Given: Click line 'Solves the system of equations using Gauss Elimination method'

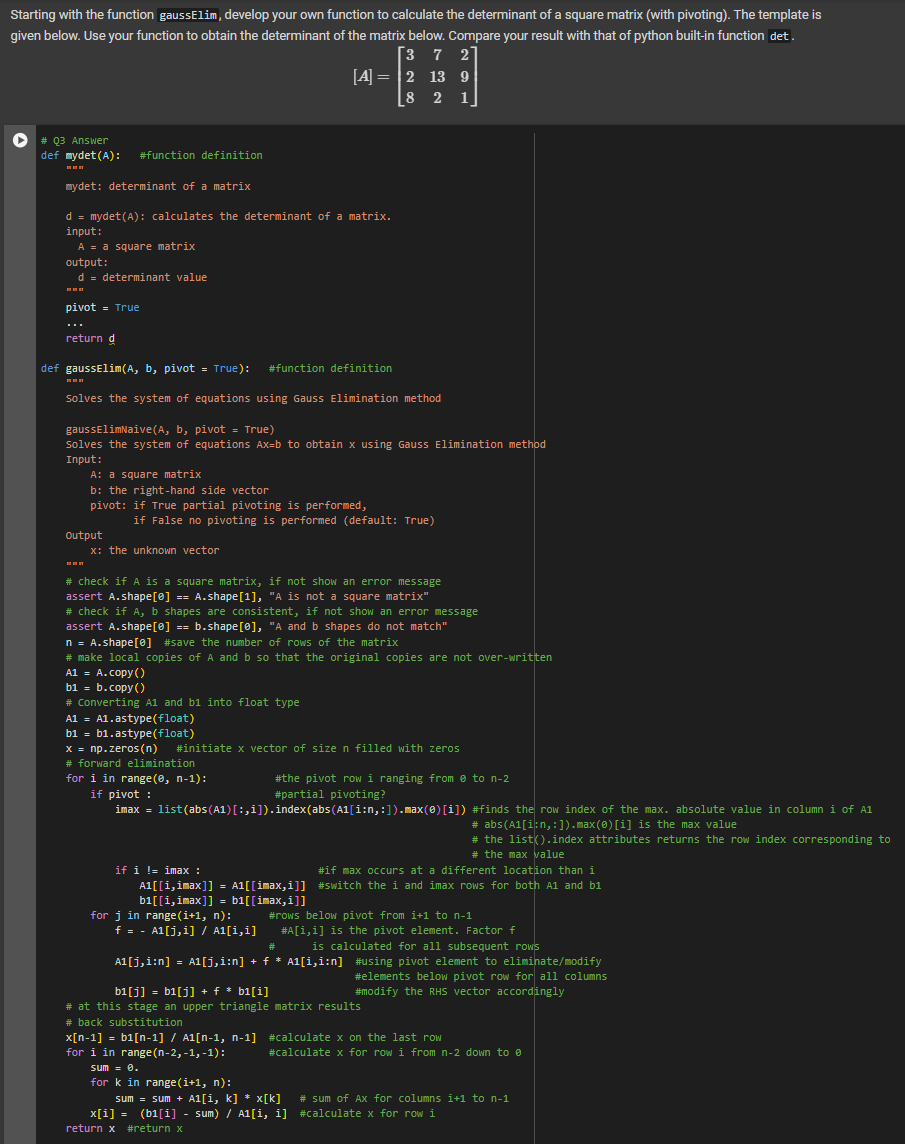Looking at the screenshot, I should [253, 398].
